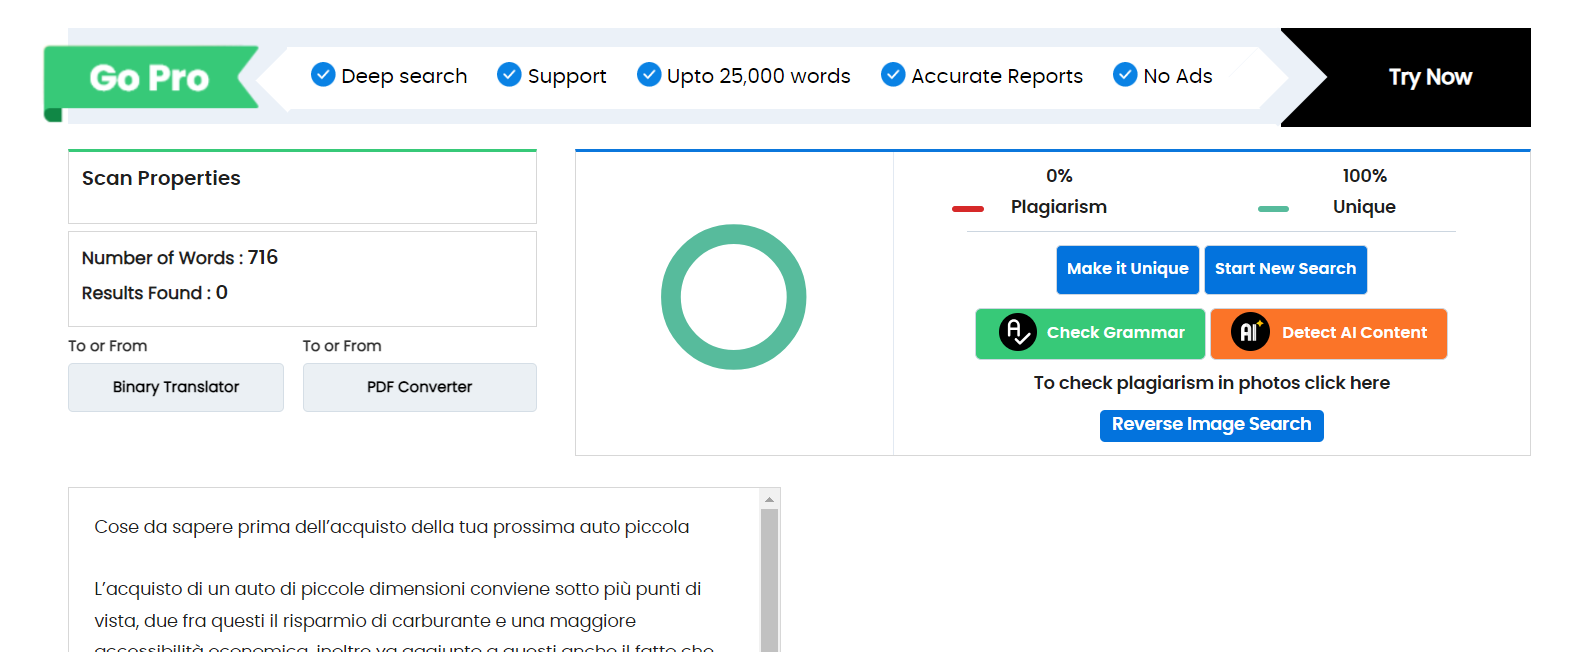Start a new search

1285,269
